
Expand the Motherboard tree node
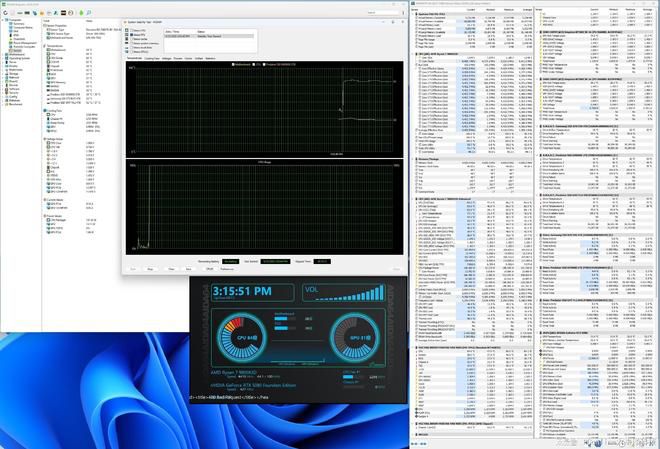(x=3, y=55)
